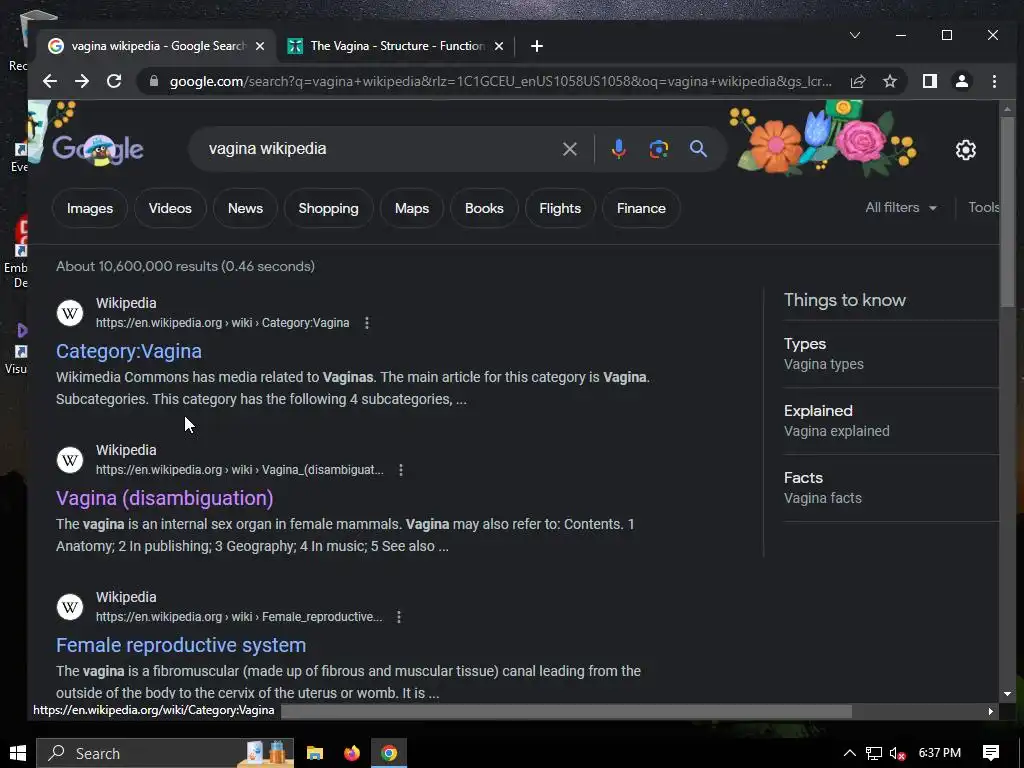Screen dimensions: 1024x768
Task: Open the 6:37 PM taskbar clock
Action: 939,753
